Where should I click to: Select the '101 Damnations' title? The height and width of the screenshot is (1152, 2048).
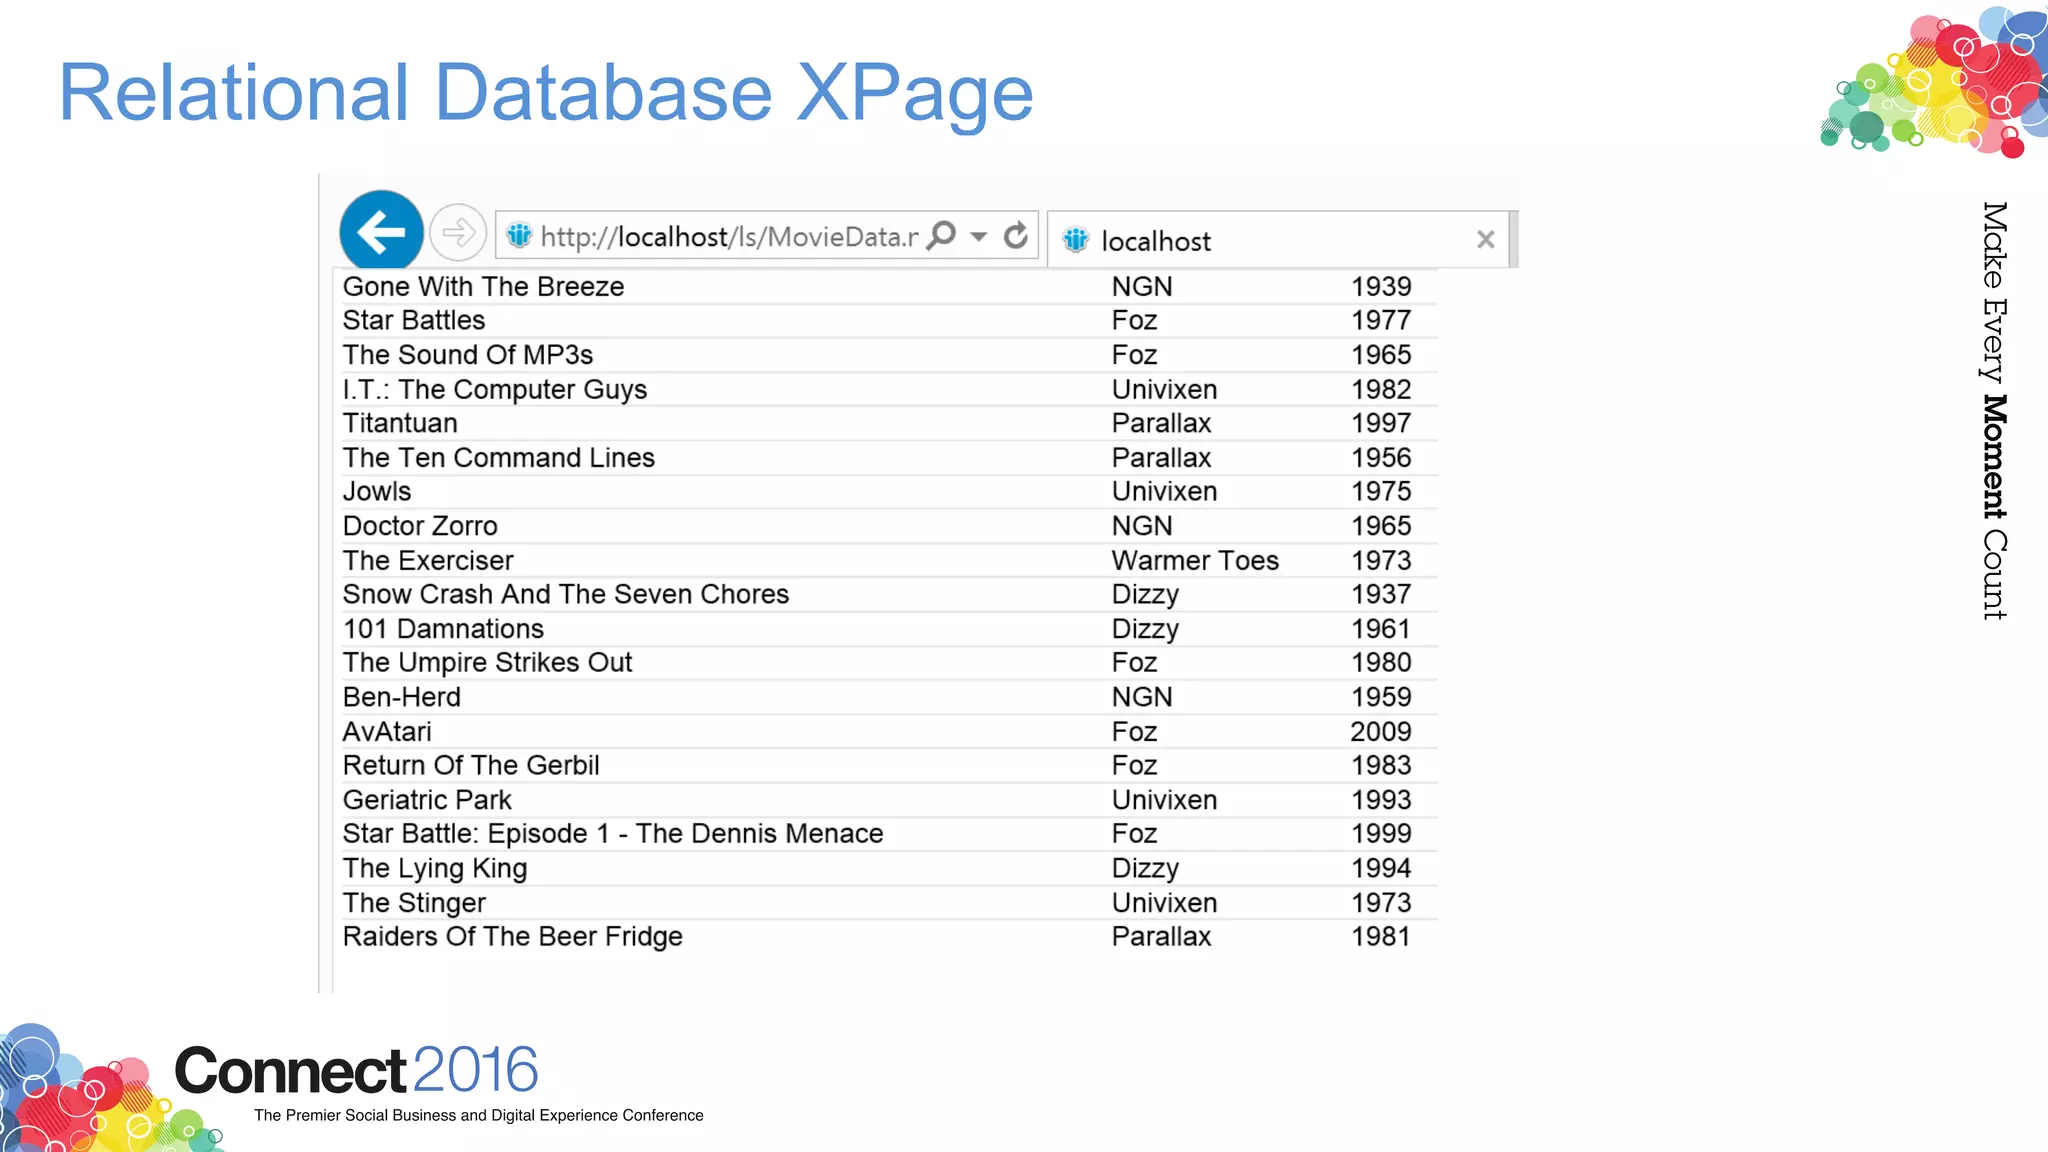click(443, 629)
